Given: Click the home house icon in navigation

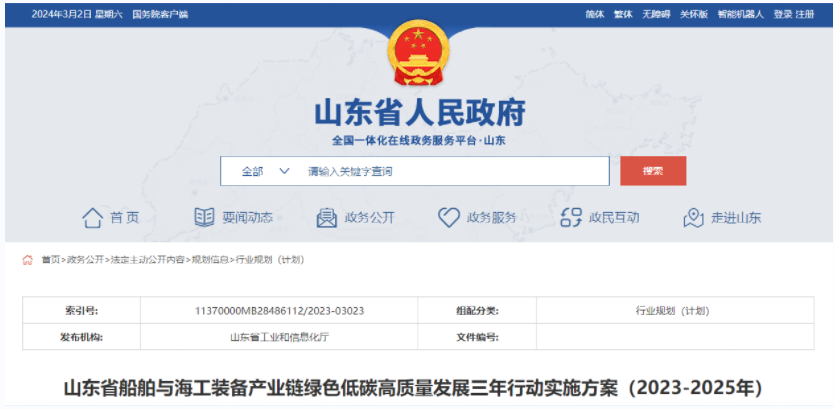Looking at the screenshot, I should [x=92, y=218].
